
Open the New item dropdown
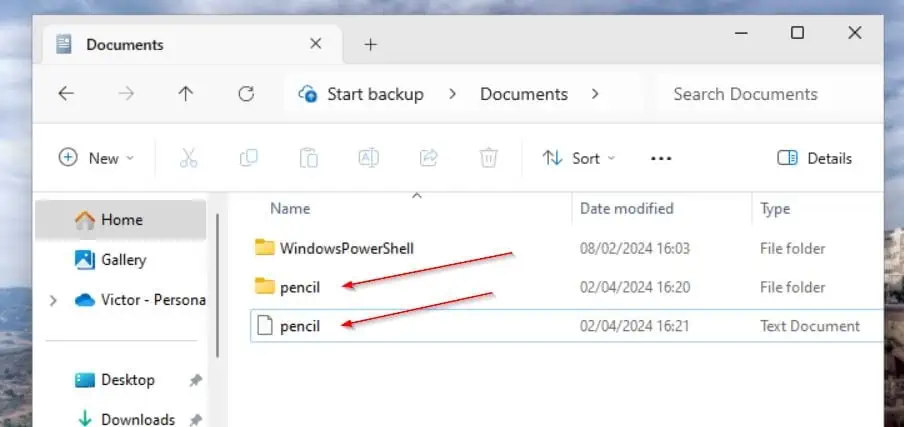pos(96,158)
